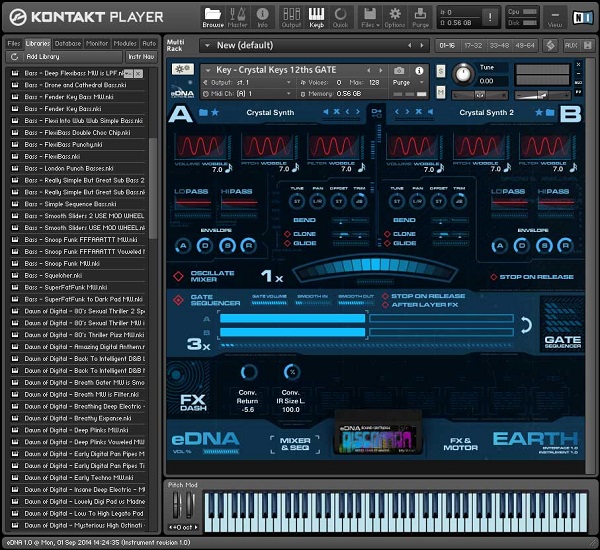The image size is (600, 550).
Task: Click layer A X clear icon
Action: click(337, 111)
